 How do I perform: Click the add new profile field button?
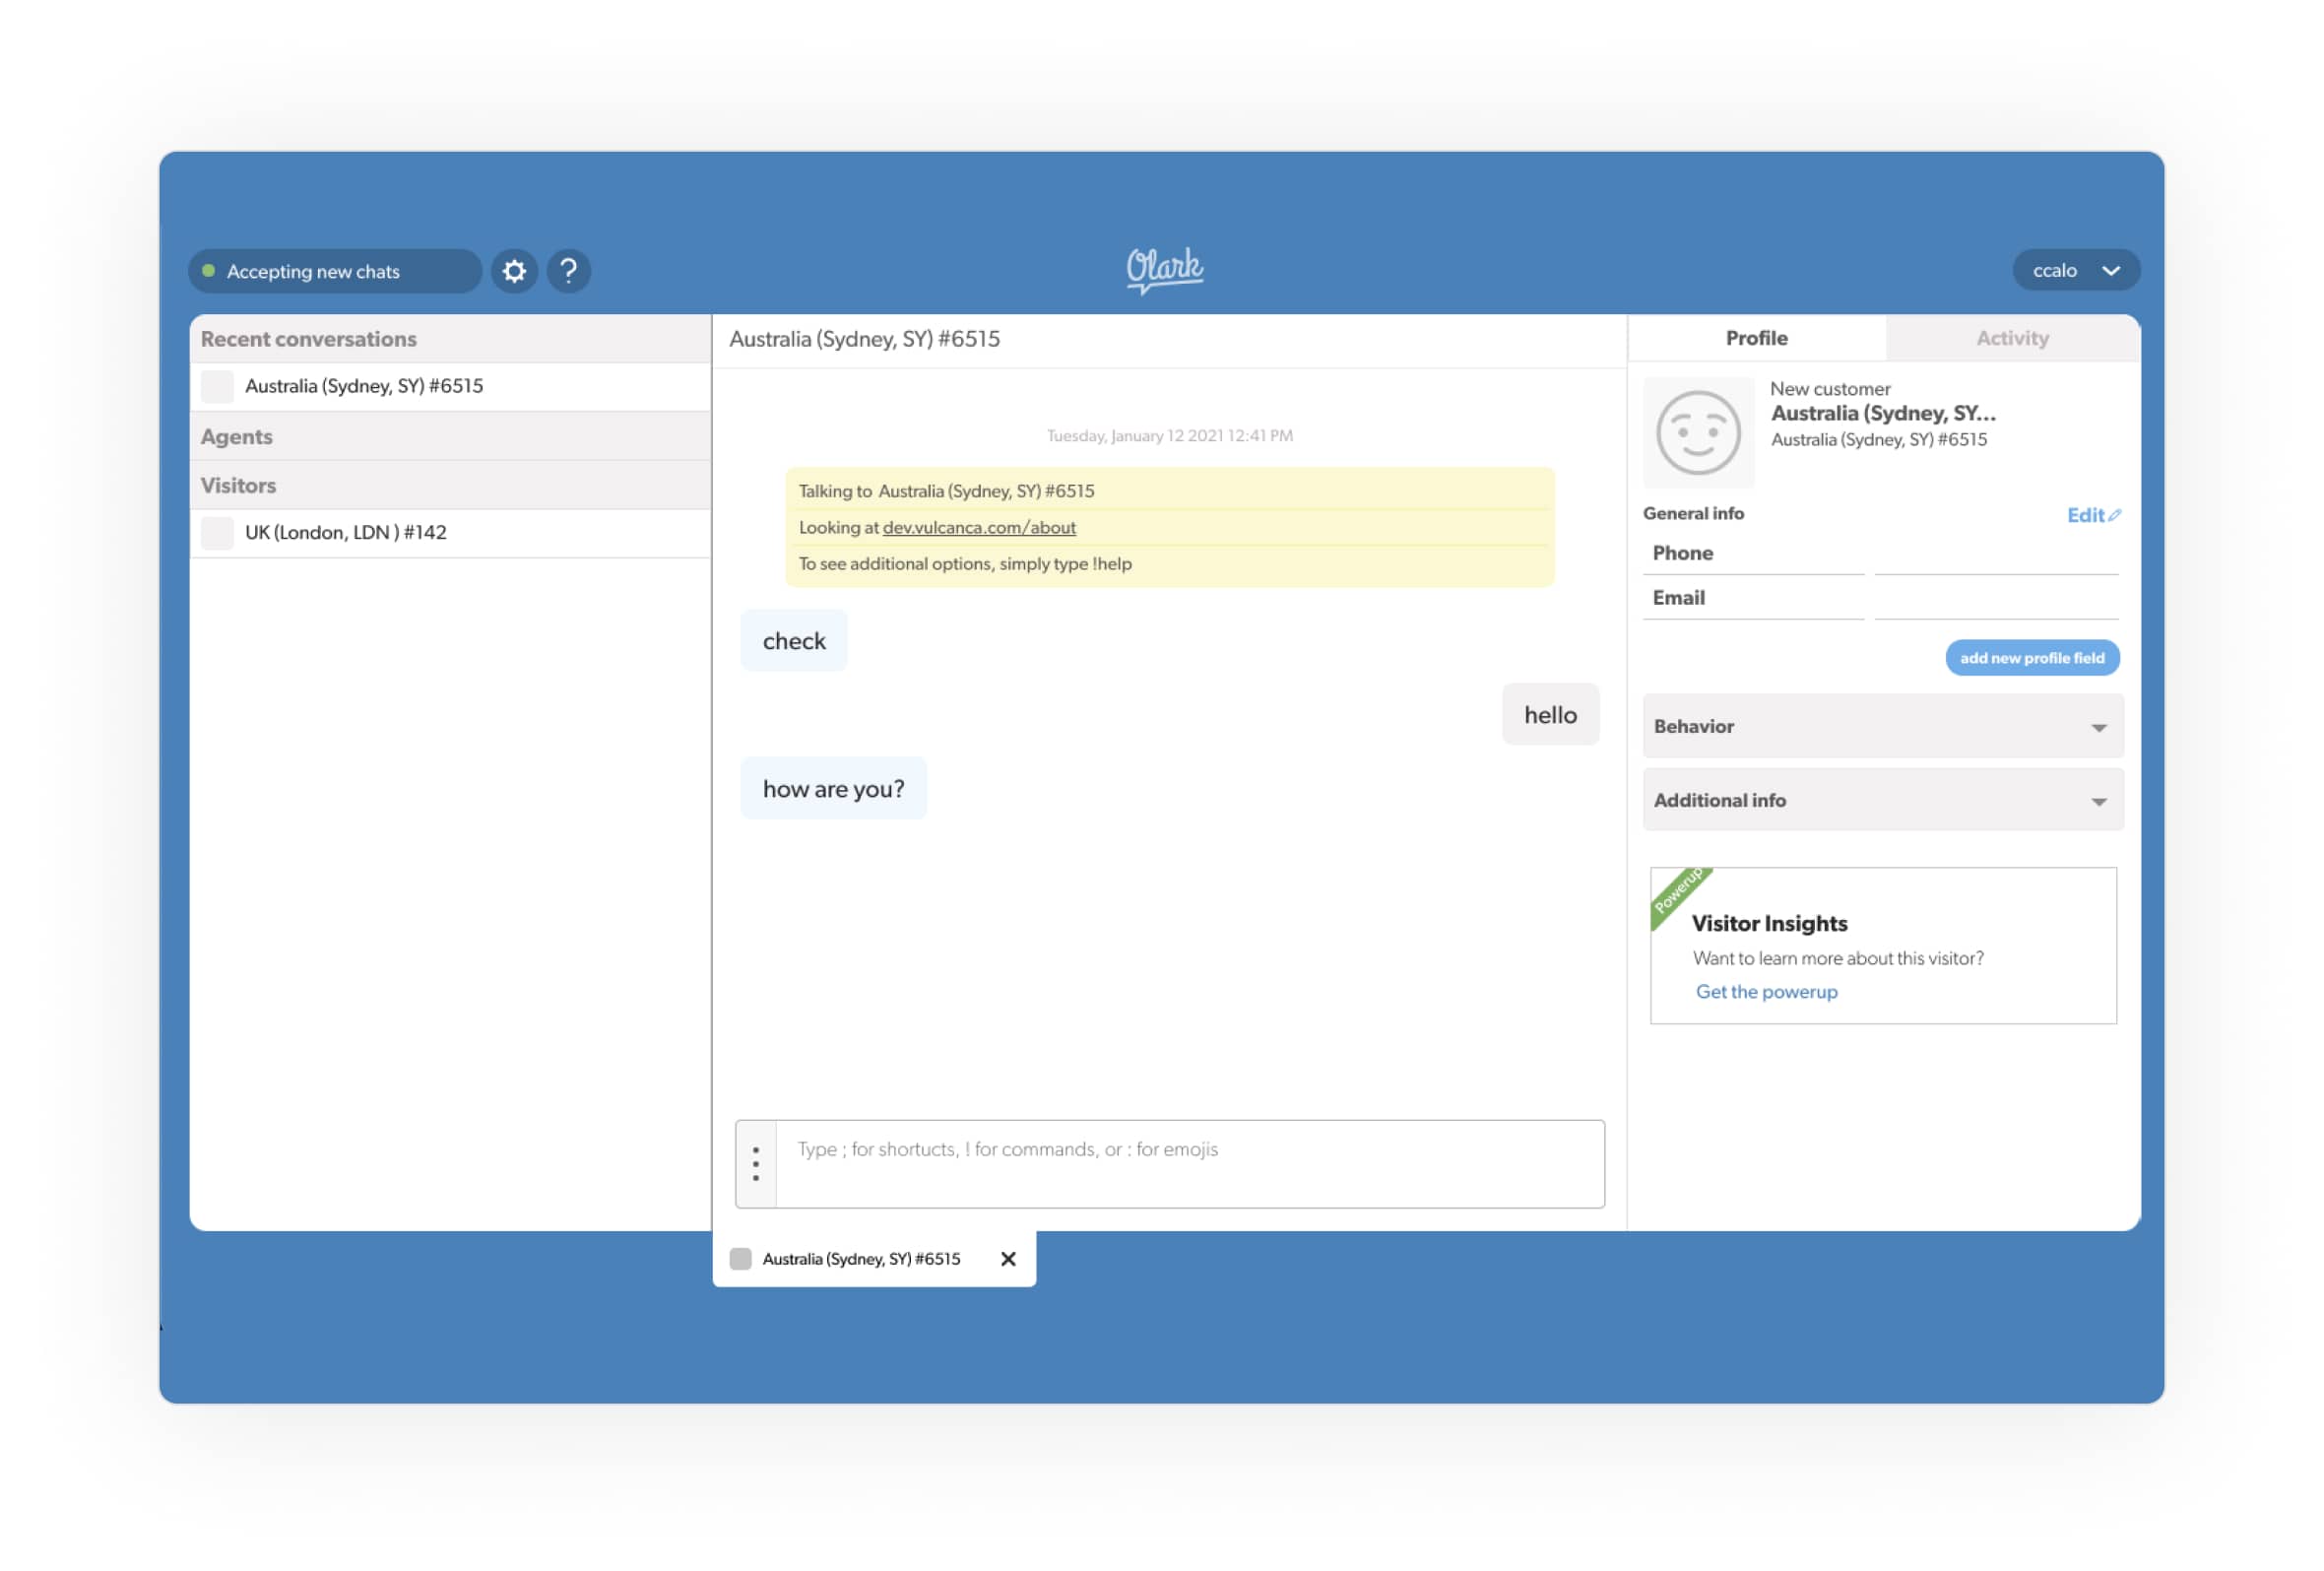click(x=2031, y=658)
